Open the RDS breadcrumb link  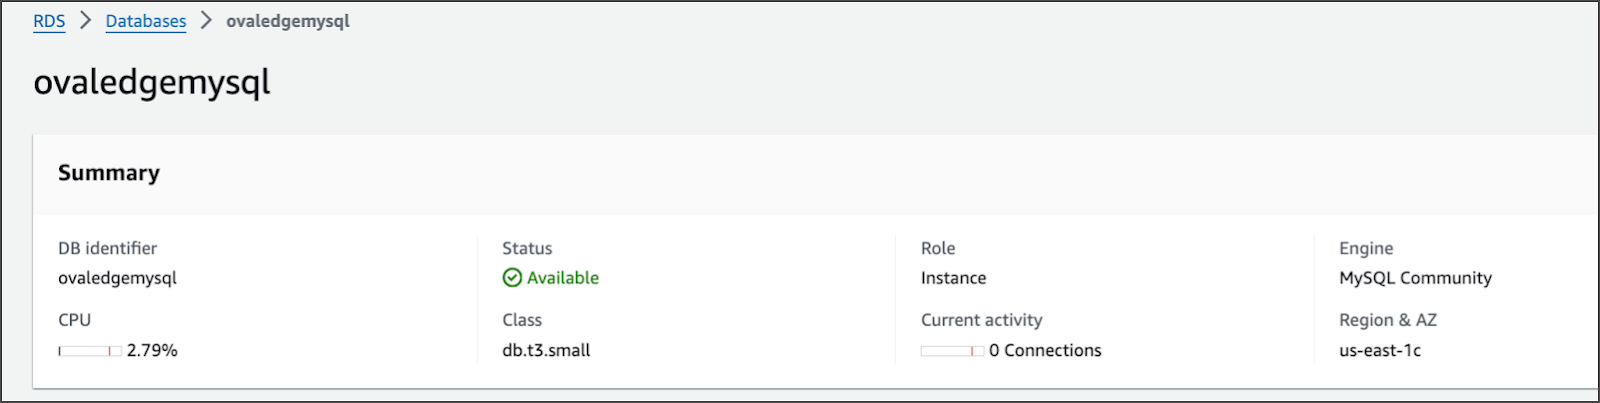[49, 21]
